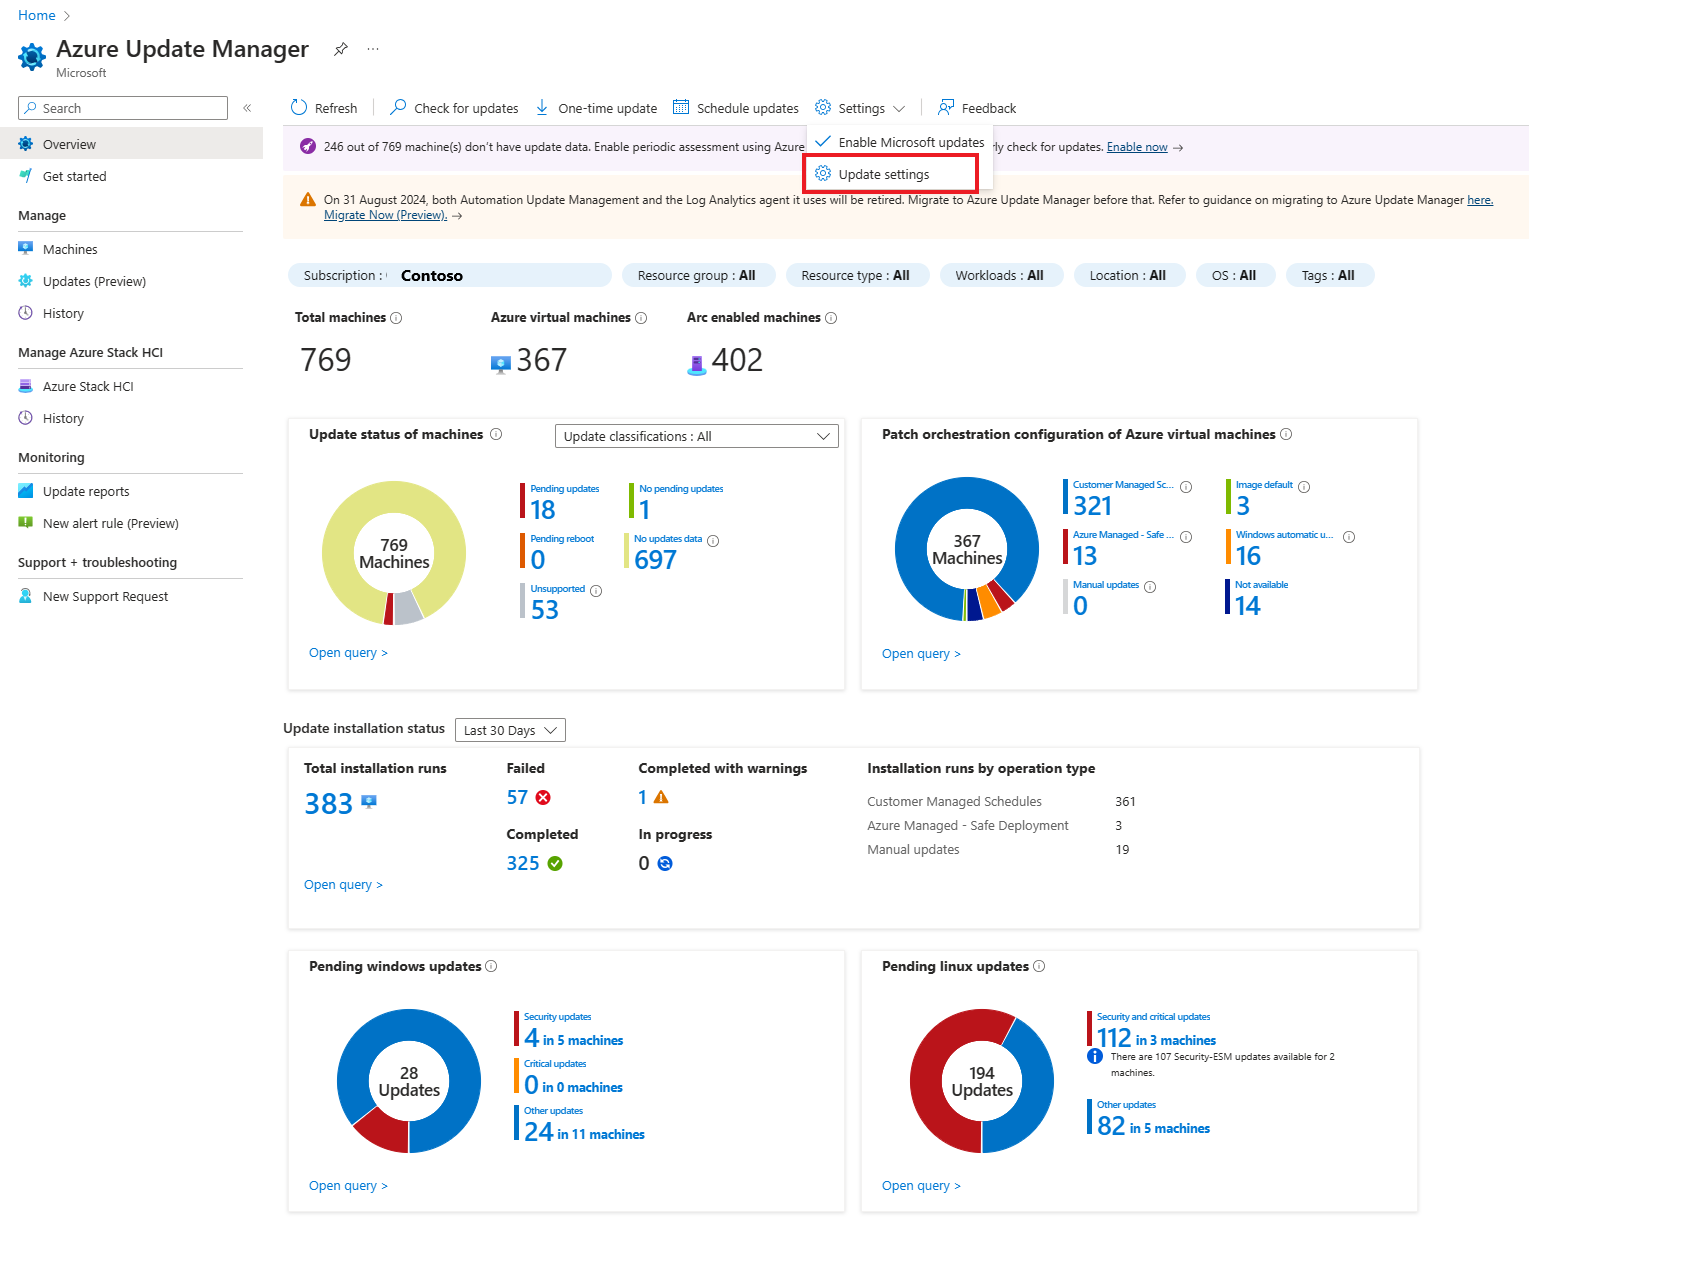Open Updates (Preview) in the sidebar
Screen dimensions: 1693x1278
[95, 281]
